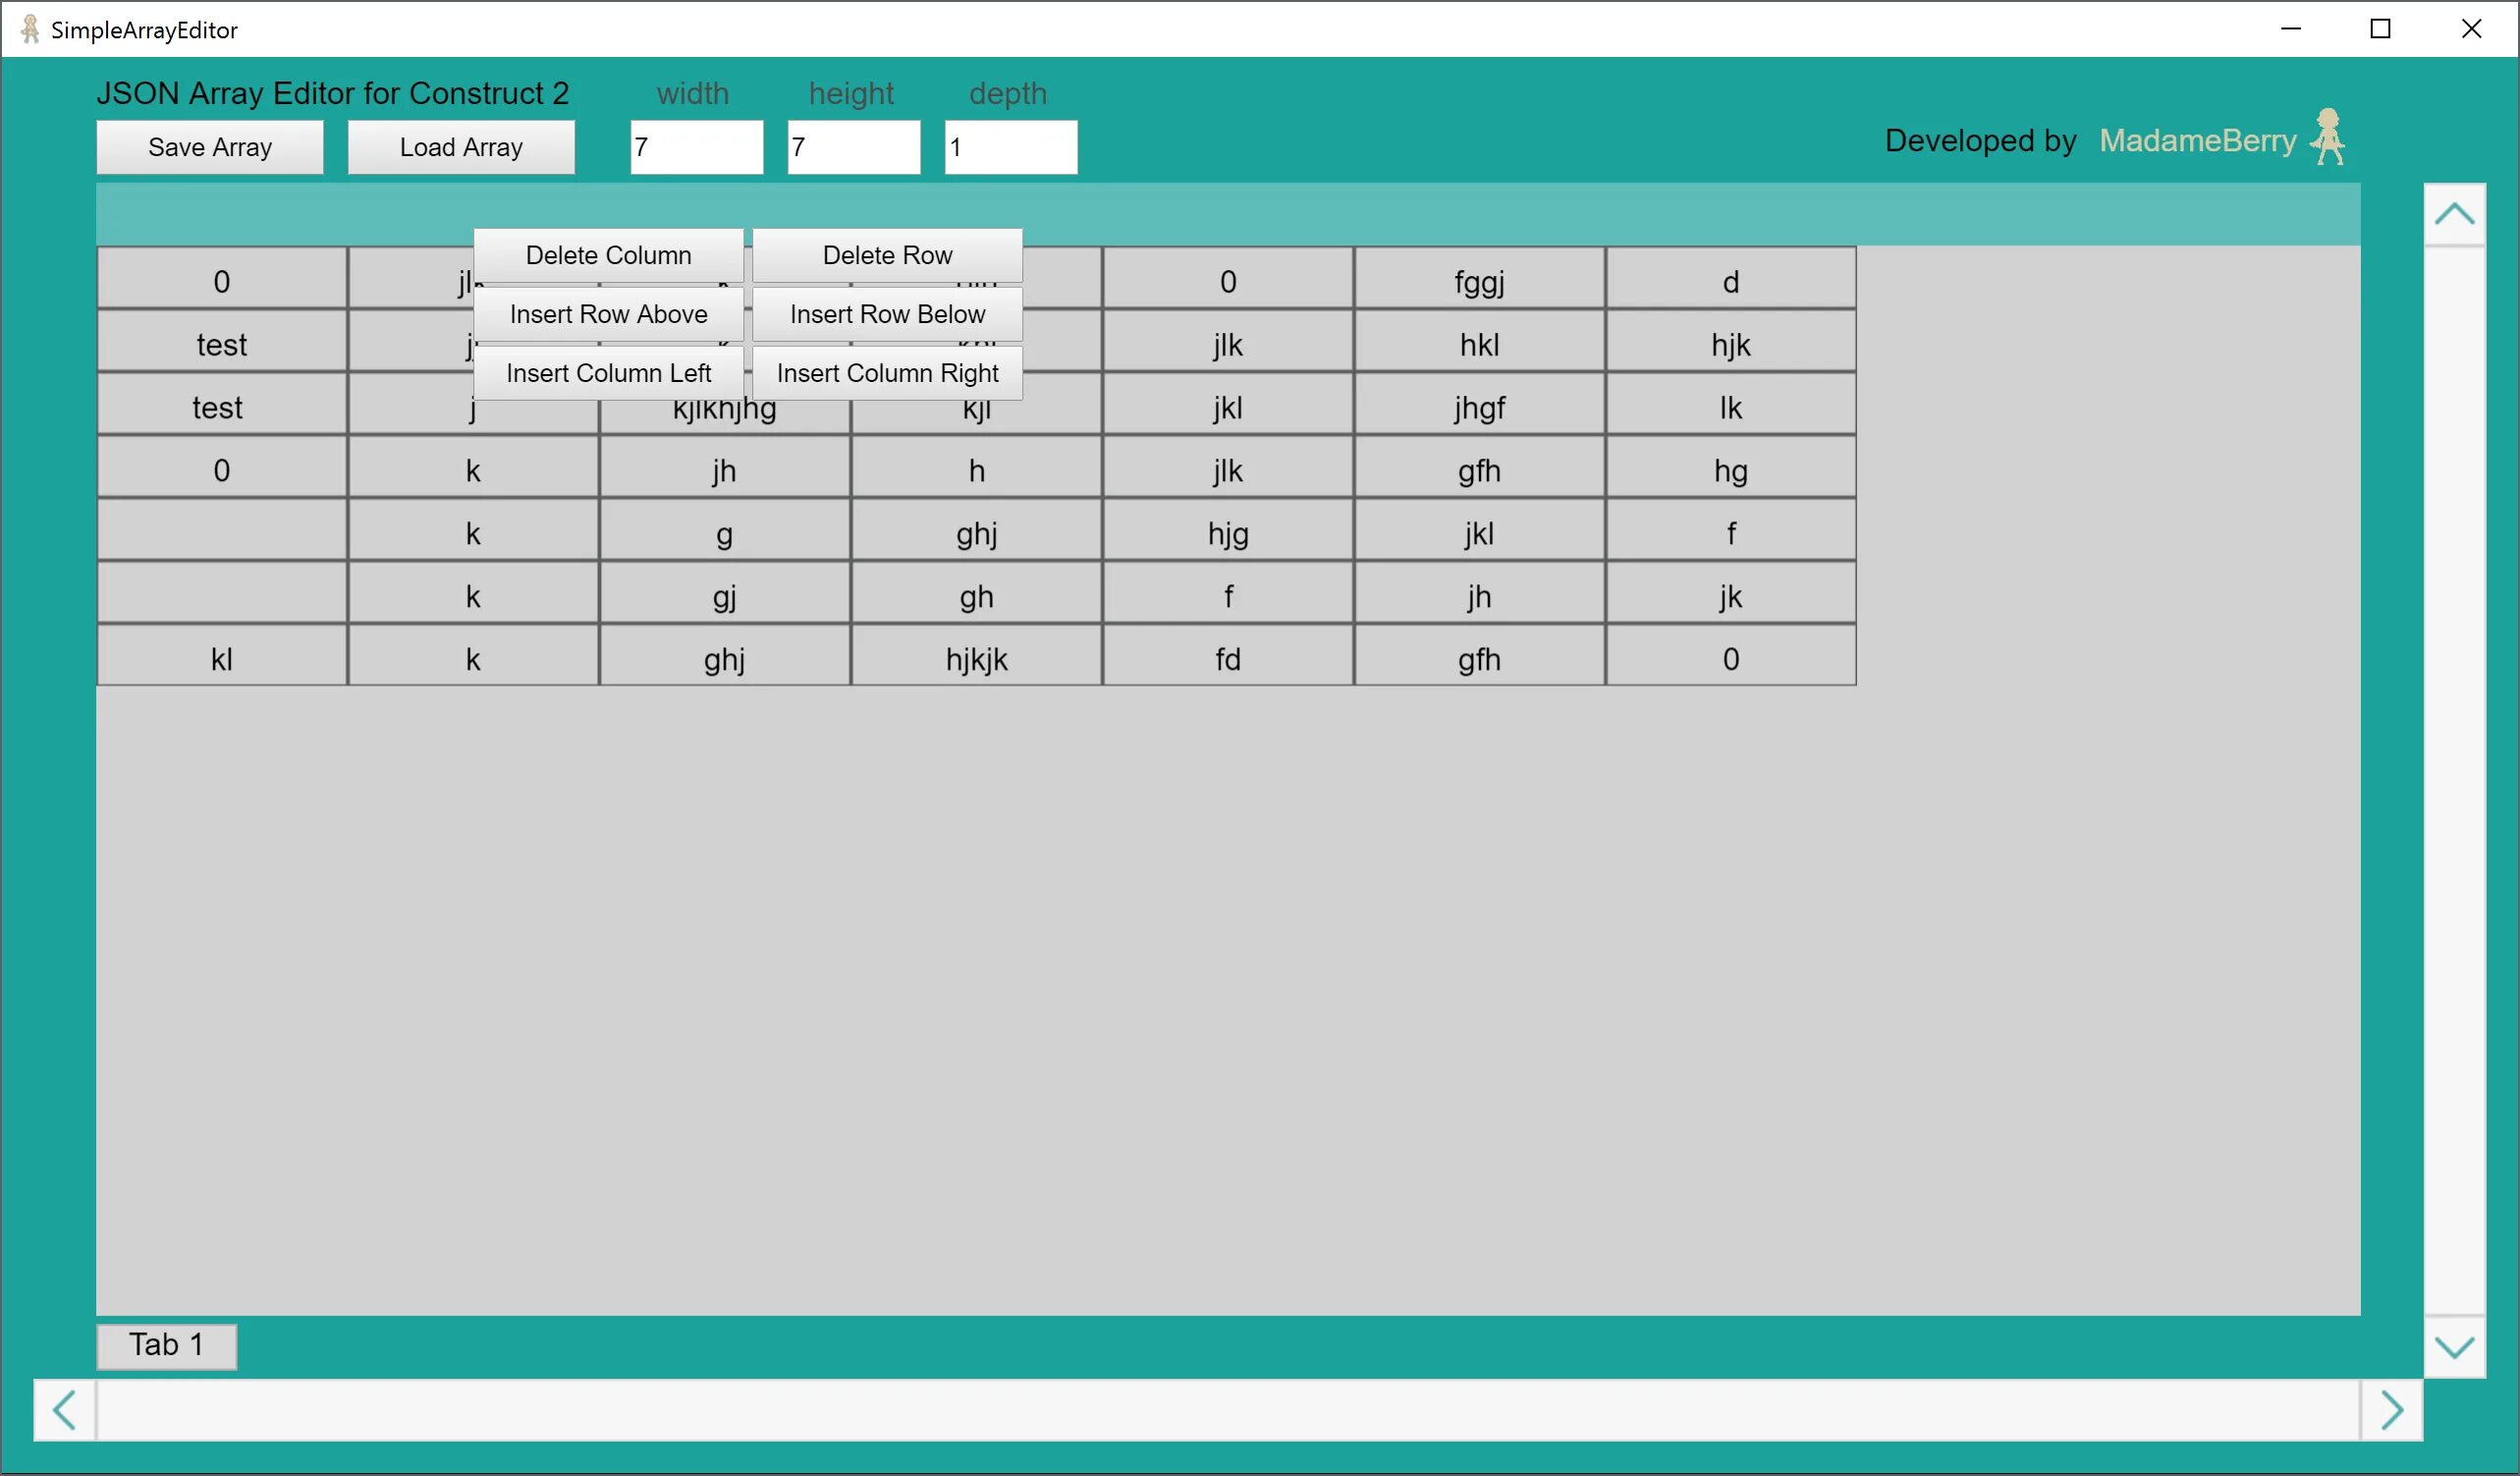Click the scroll down chevron arrow
2520x1476 pixels.
(x=2454, y=1347)
